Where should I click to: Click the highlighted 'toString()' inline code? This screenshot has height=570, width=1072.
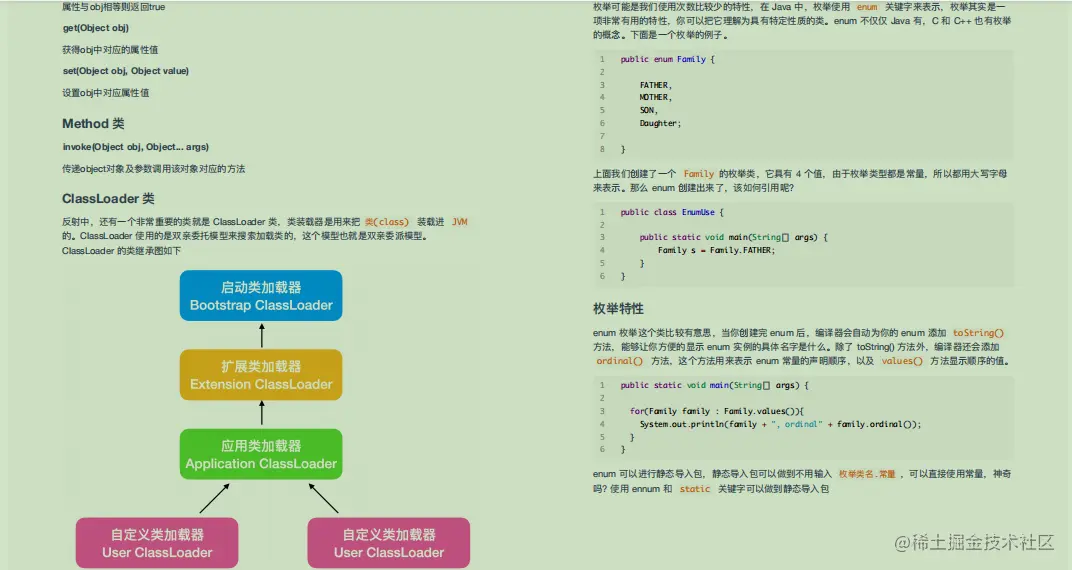pyautogui.click(x=978, y=333)
